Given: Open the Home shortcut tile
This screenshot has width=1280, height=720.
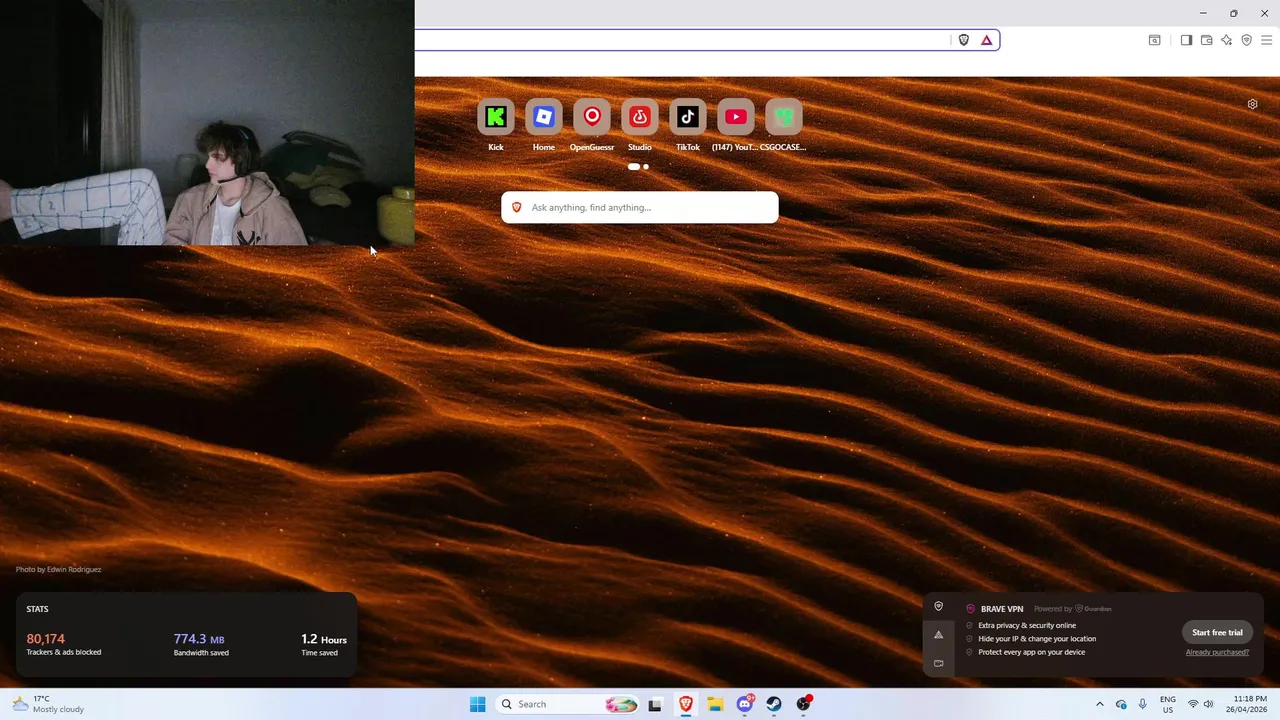Looking at the screenshot, I should [x=544, y=117].
